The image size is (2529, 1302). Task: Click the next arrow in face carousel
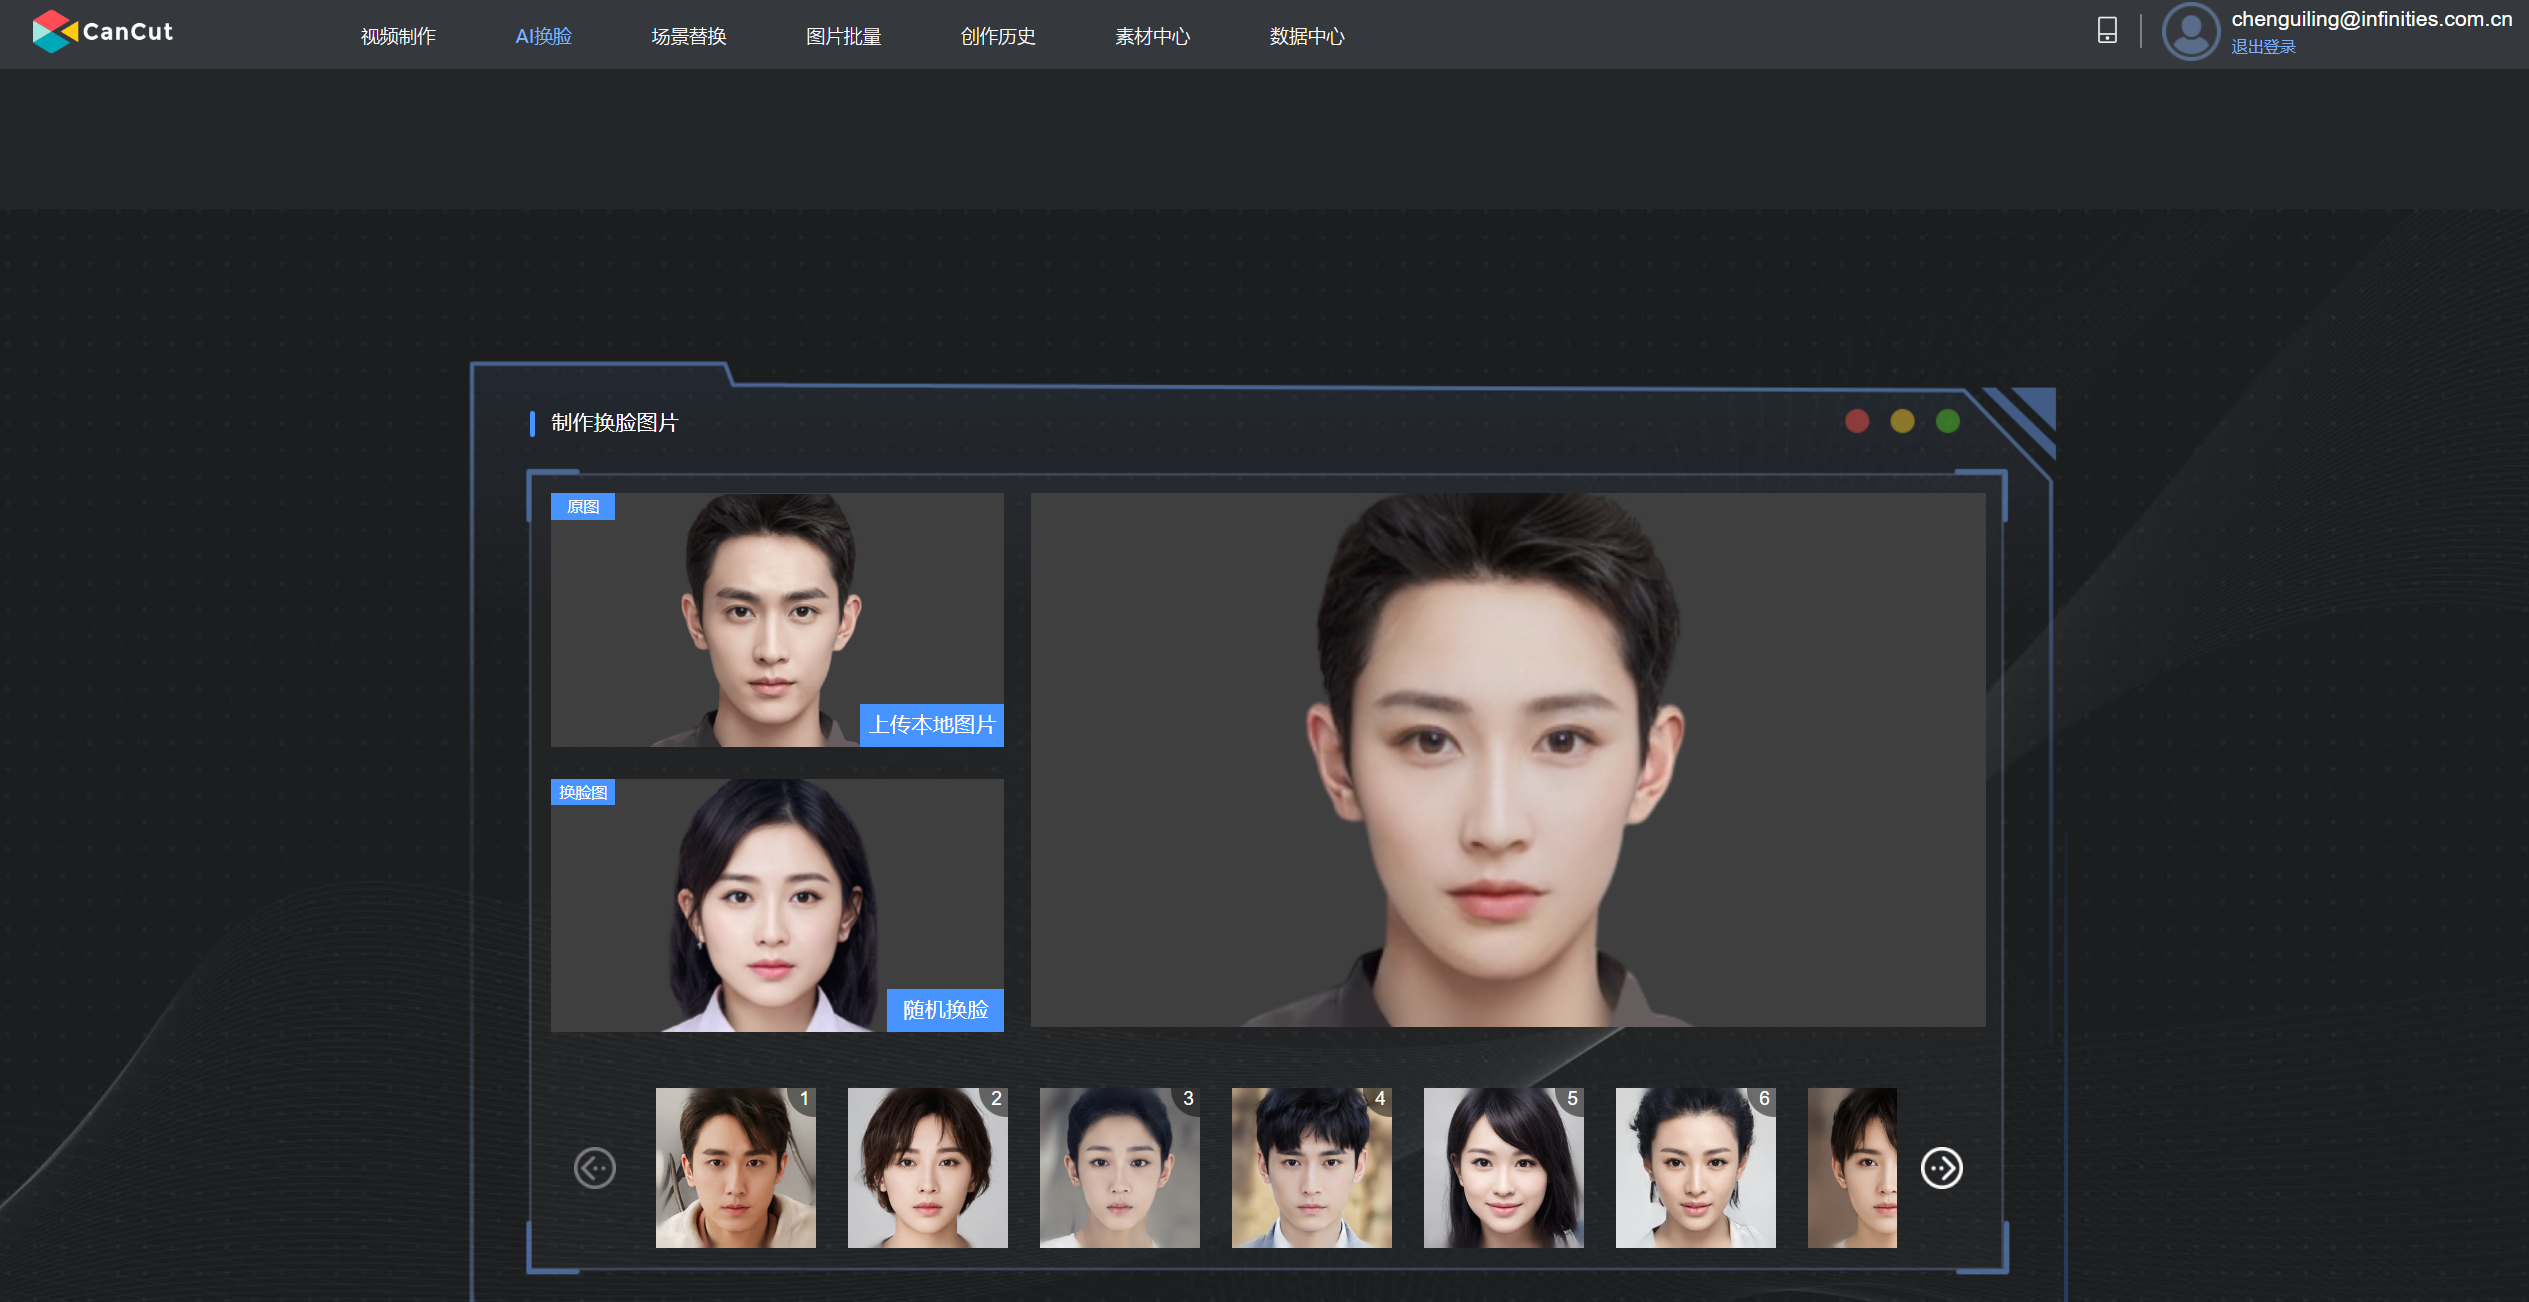point(1941,1167)
